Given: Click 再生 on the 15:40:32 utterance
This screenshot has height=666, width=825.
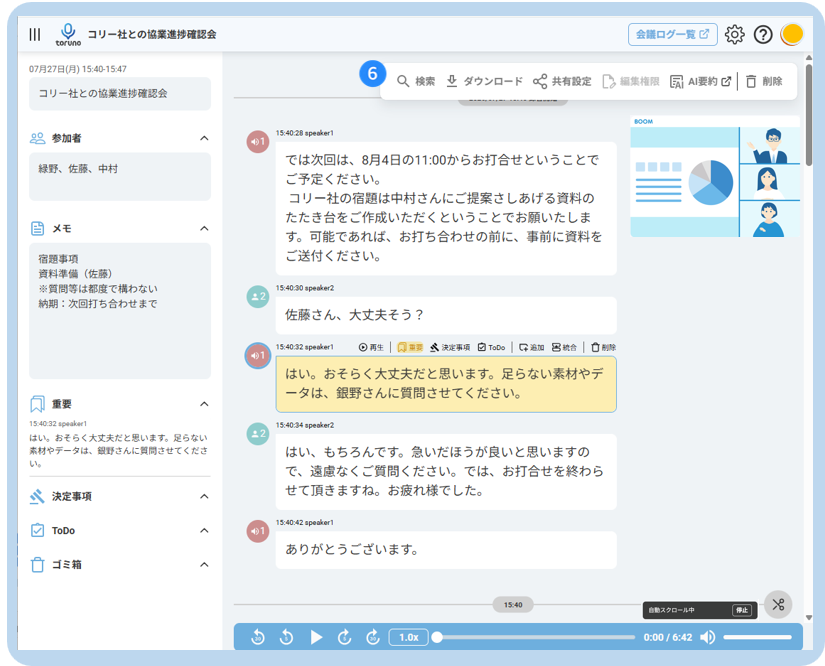Looking at the screenshot, I should [x=371, y=347].
